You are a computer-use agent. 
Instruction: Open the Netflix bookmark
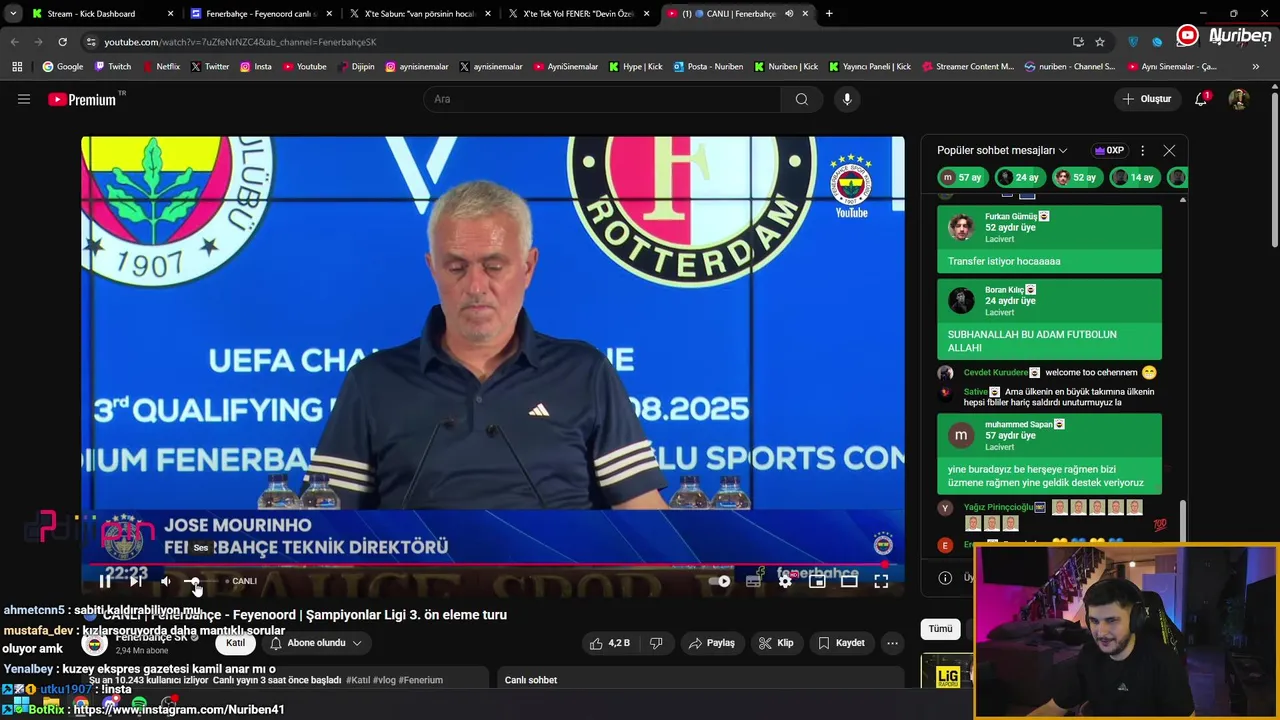coord(160,67)
